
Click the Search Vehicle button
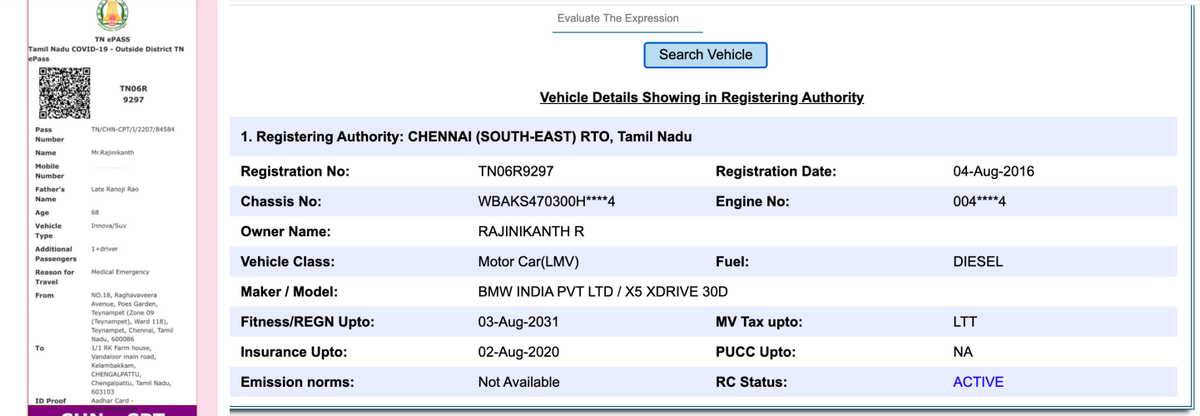705,55
